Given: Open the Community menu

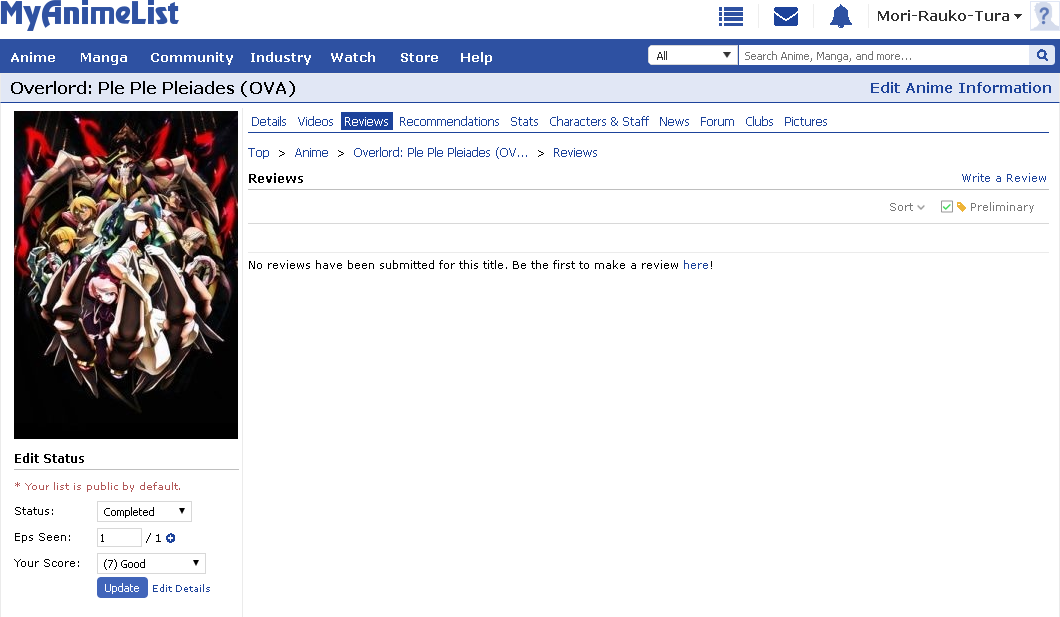Looking at the screenshot, I should 191,57.
